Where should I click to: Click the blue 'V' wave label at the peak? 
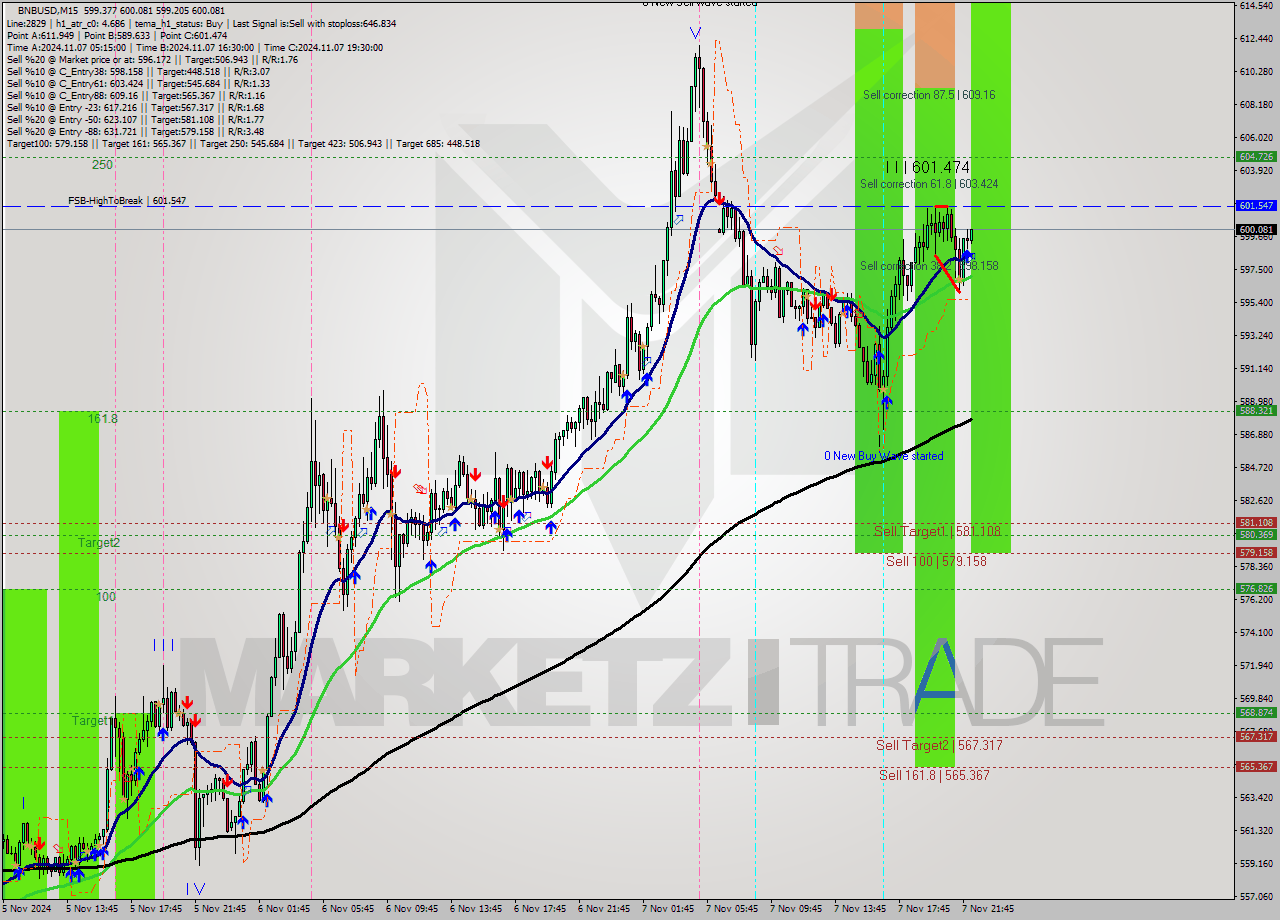695,32
